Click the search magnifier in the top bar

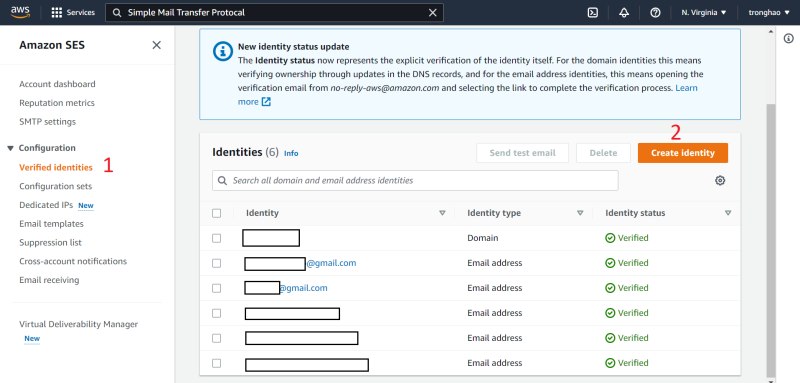(117, 13)
